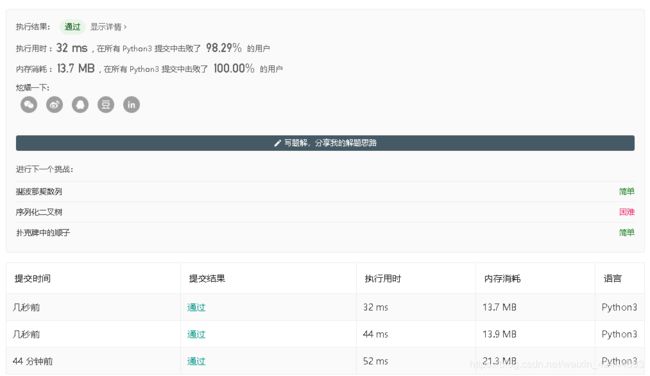Click the 内存消耗 column header
This screenshot has width=650, height=376.
click(x=502, y=279)
